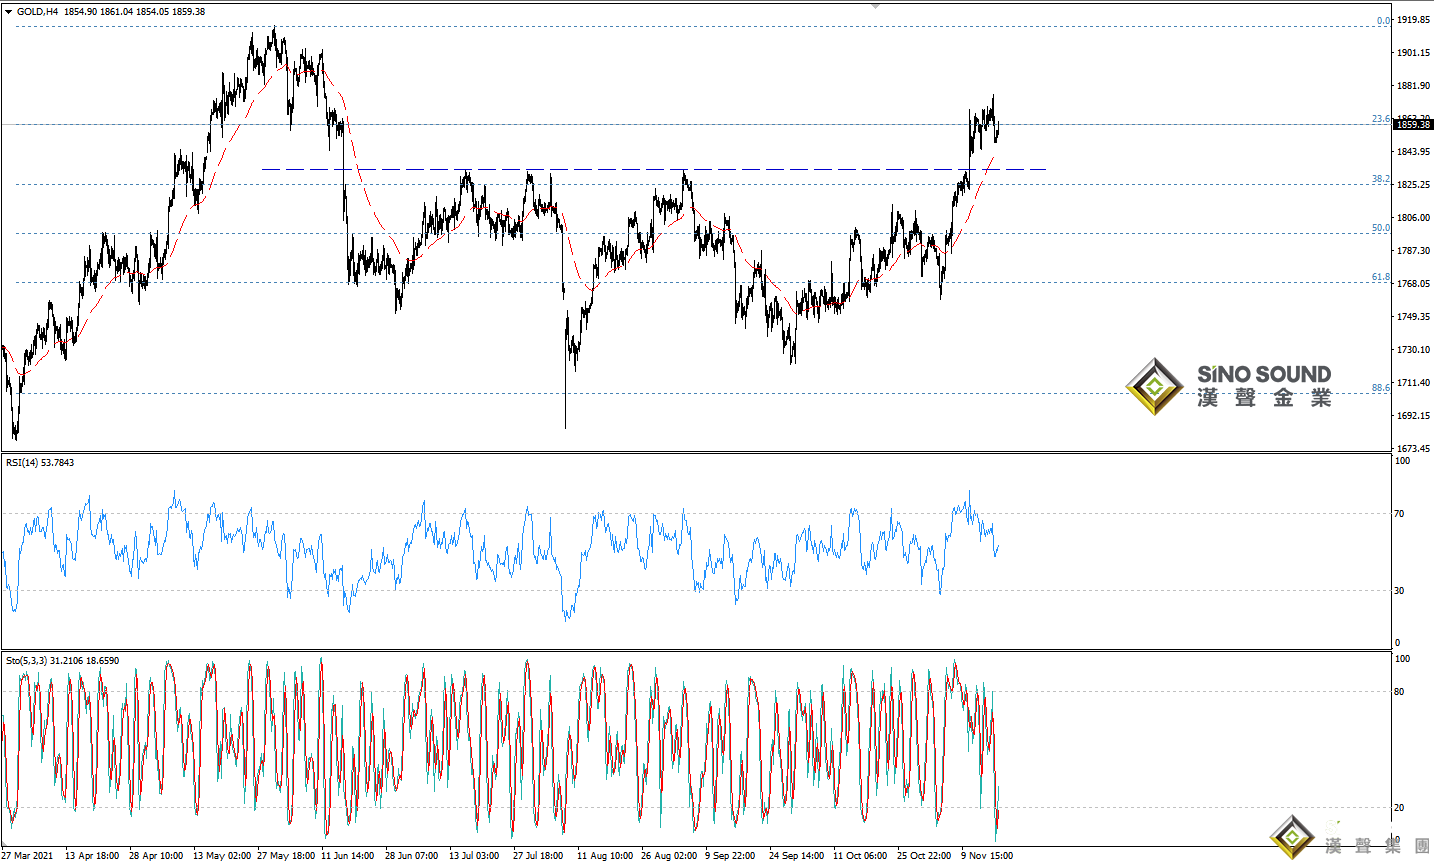Click the 1806.00 price scale value
The width and height of the screenshot is (1434, 865).
(x=1413, y=218)
